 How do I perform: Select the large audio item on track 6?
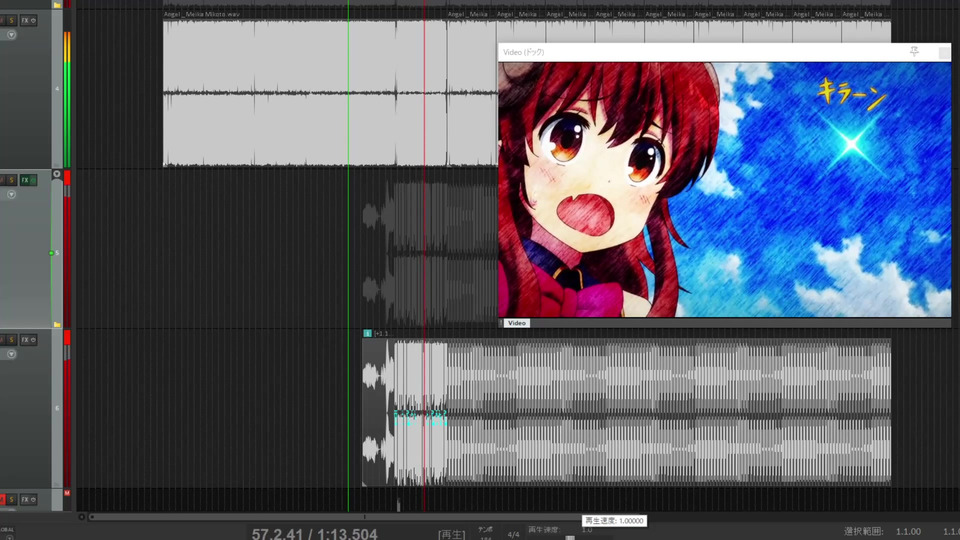point(626,412)
